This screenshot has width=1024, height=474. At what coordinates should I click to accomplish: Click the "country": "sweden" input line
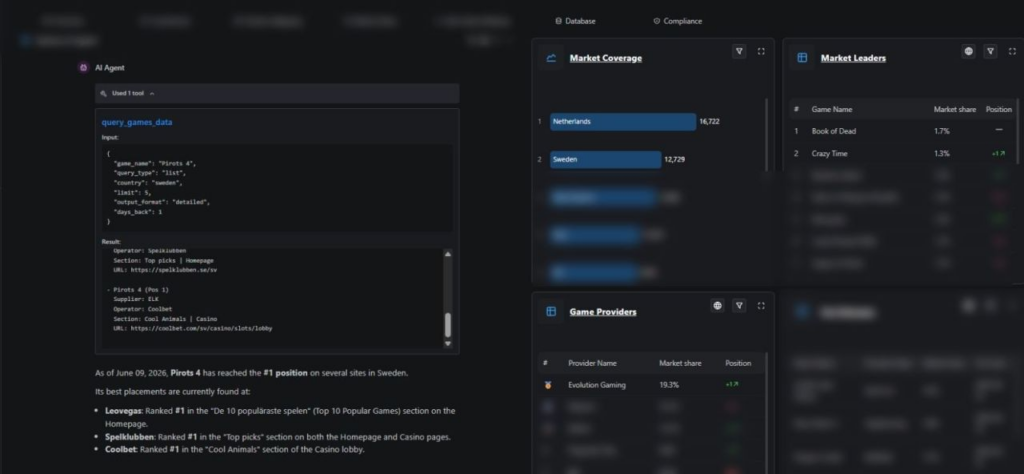(x=148, y=183)
